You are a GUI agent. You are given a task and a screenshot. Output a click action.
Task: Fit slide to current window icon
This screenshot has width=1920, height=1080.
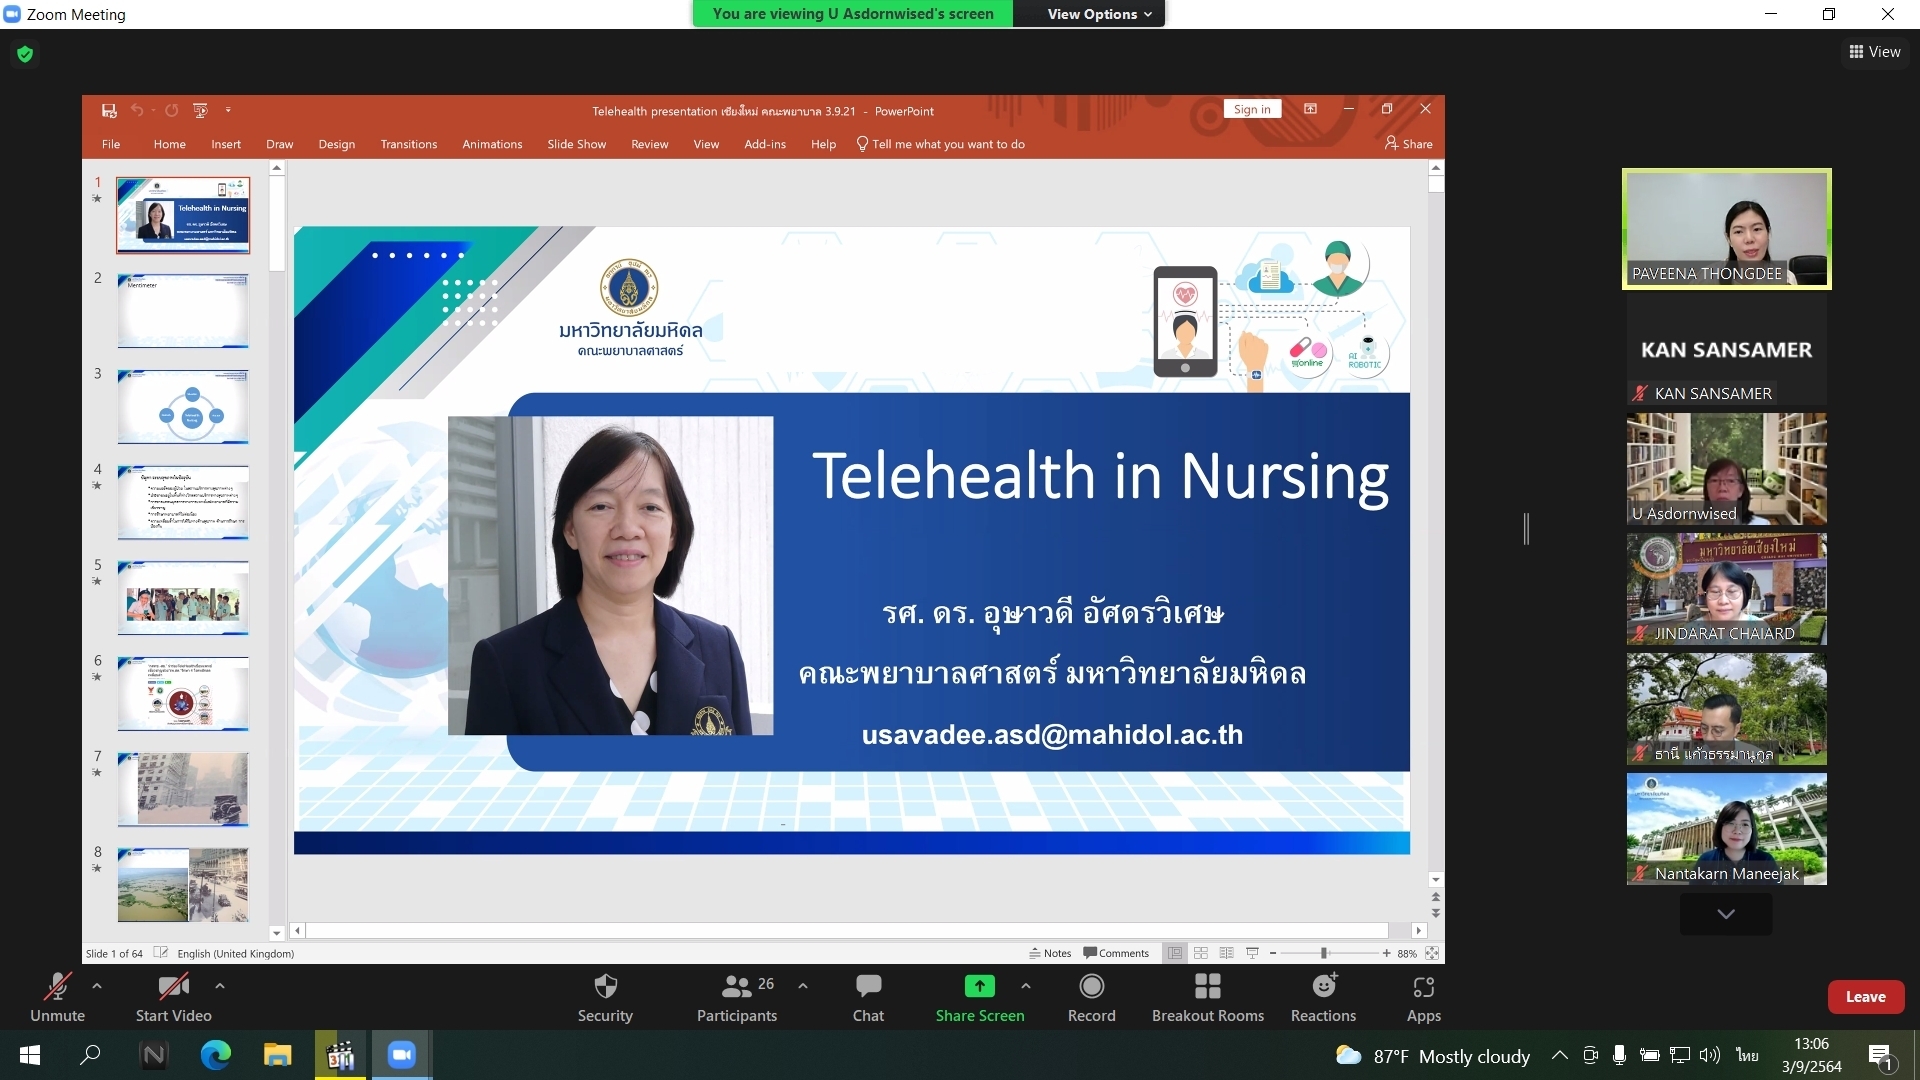coord(1432,953)
